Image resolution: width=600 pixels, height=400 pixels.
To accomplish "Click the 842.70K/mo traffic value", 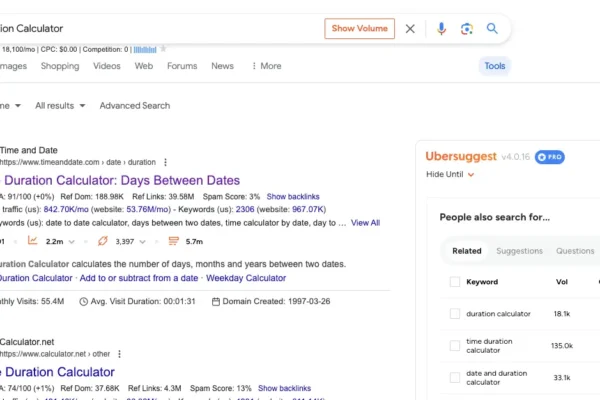I will [x=66, y=209].
